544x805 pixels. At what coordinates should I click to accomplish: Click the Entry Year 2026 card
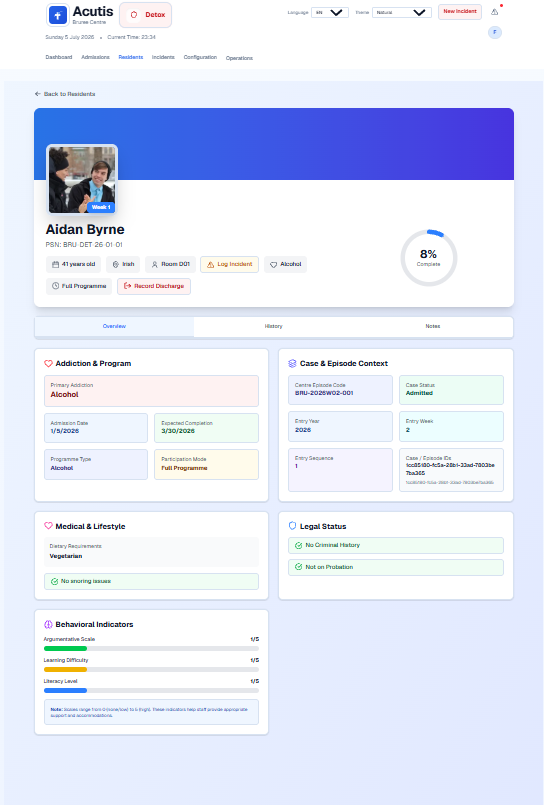click(x=340, y=426)
